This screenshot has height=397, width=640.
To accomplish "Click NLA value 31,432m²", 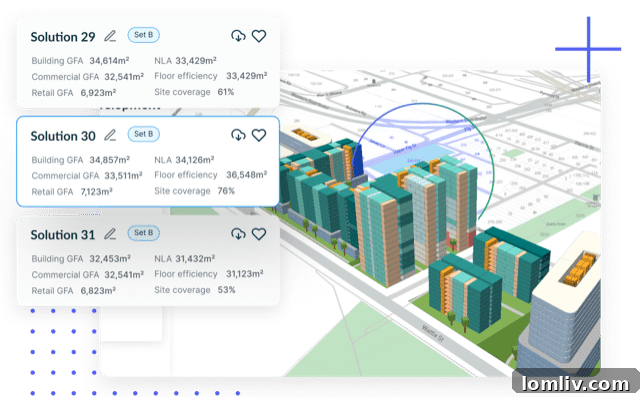I will coord(195,259).
